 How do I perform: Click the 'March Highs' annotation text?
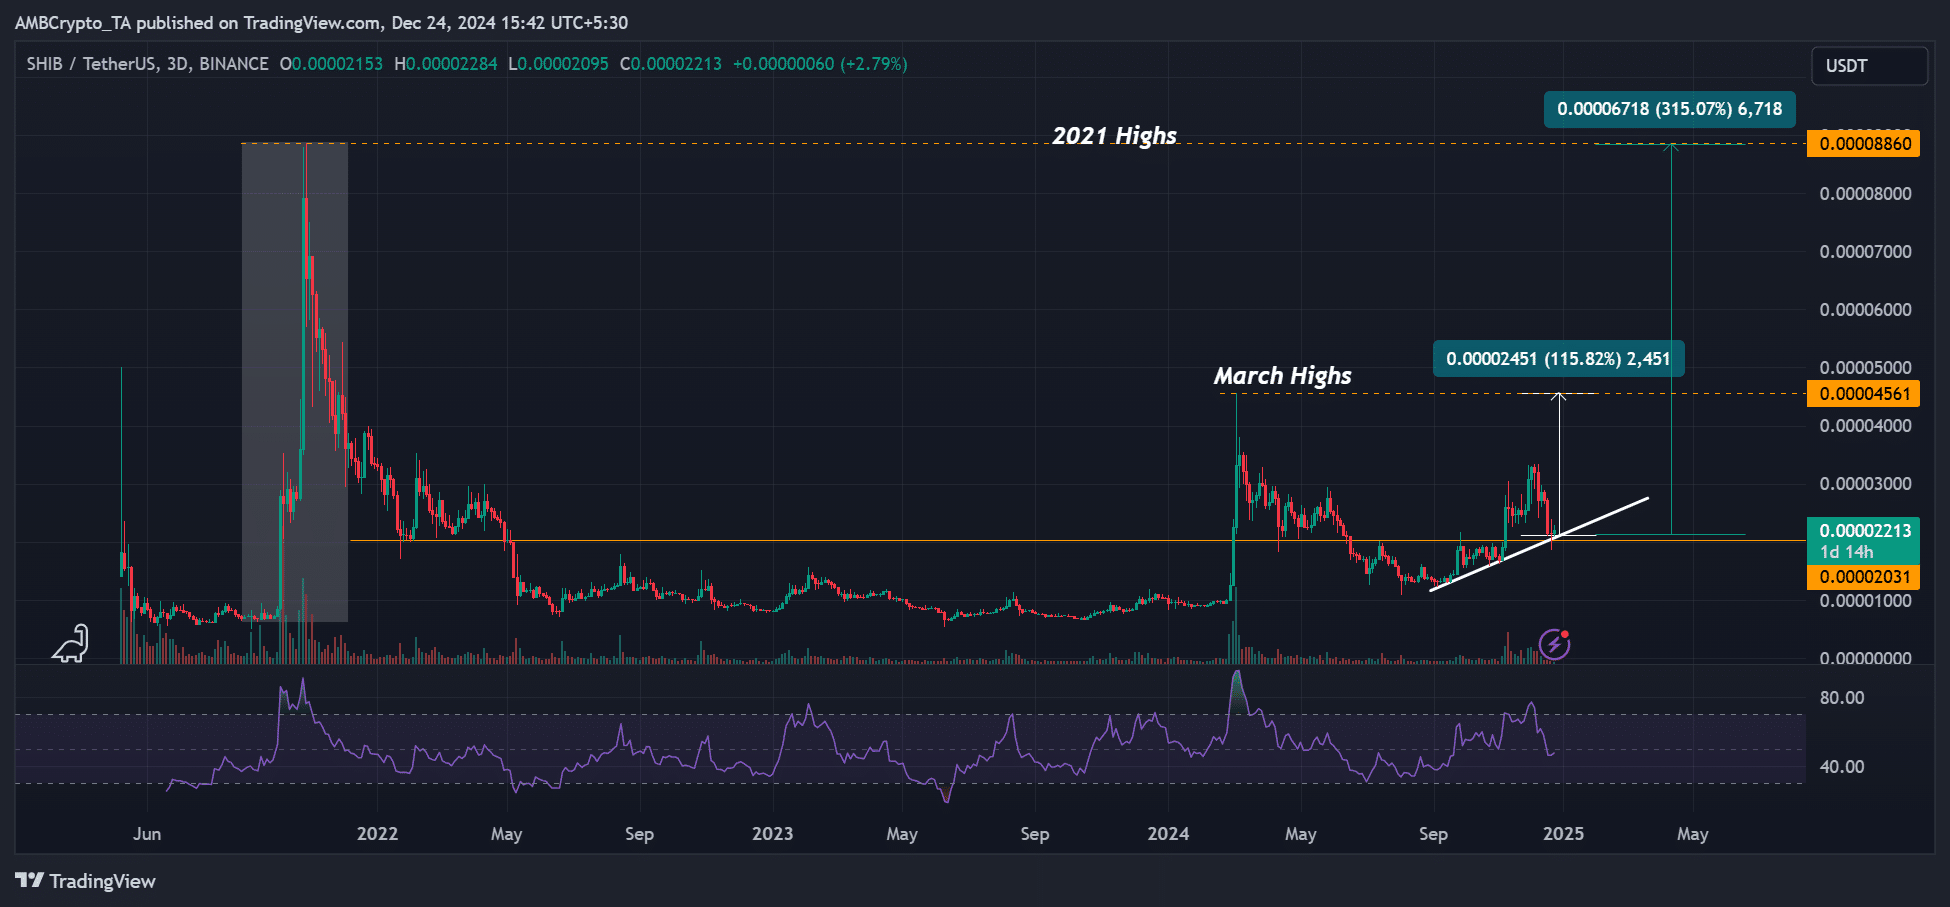tap(1282, 376)
